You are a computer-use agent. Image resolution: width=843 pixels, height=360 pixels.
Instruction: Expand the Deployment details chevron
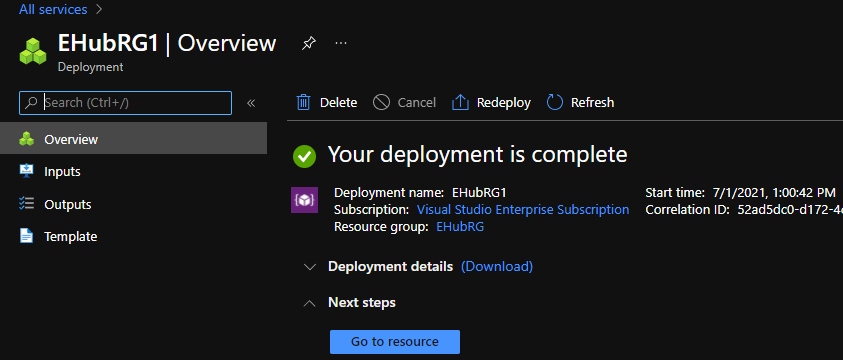(309, 267)
